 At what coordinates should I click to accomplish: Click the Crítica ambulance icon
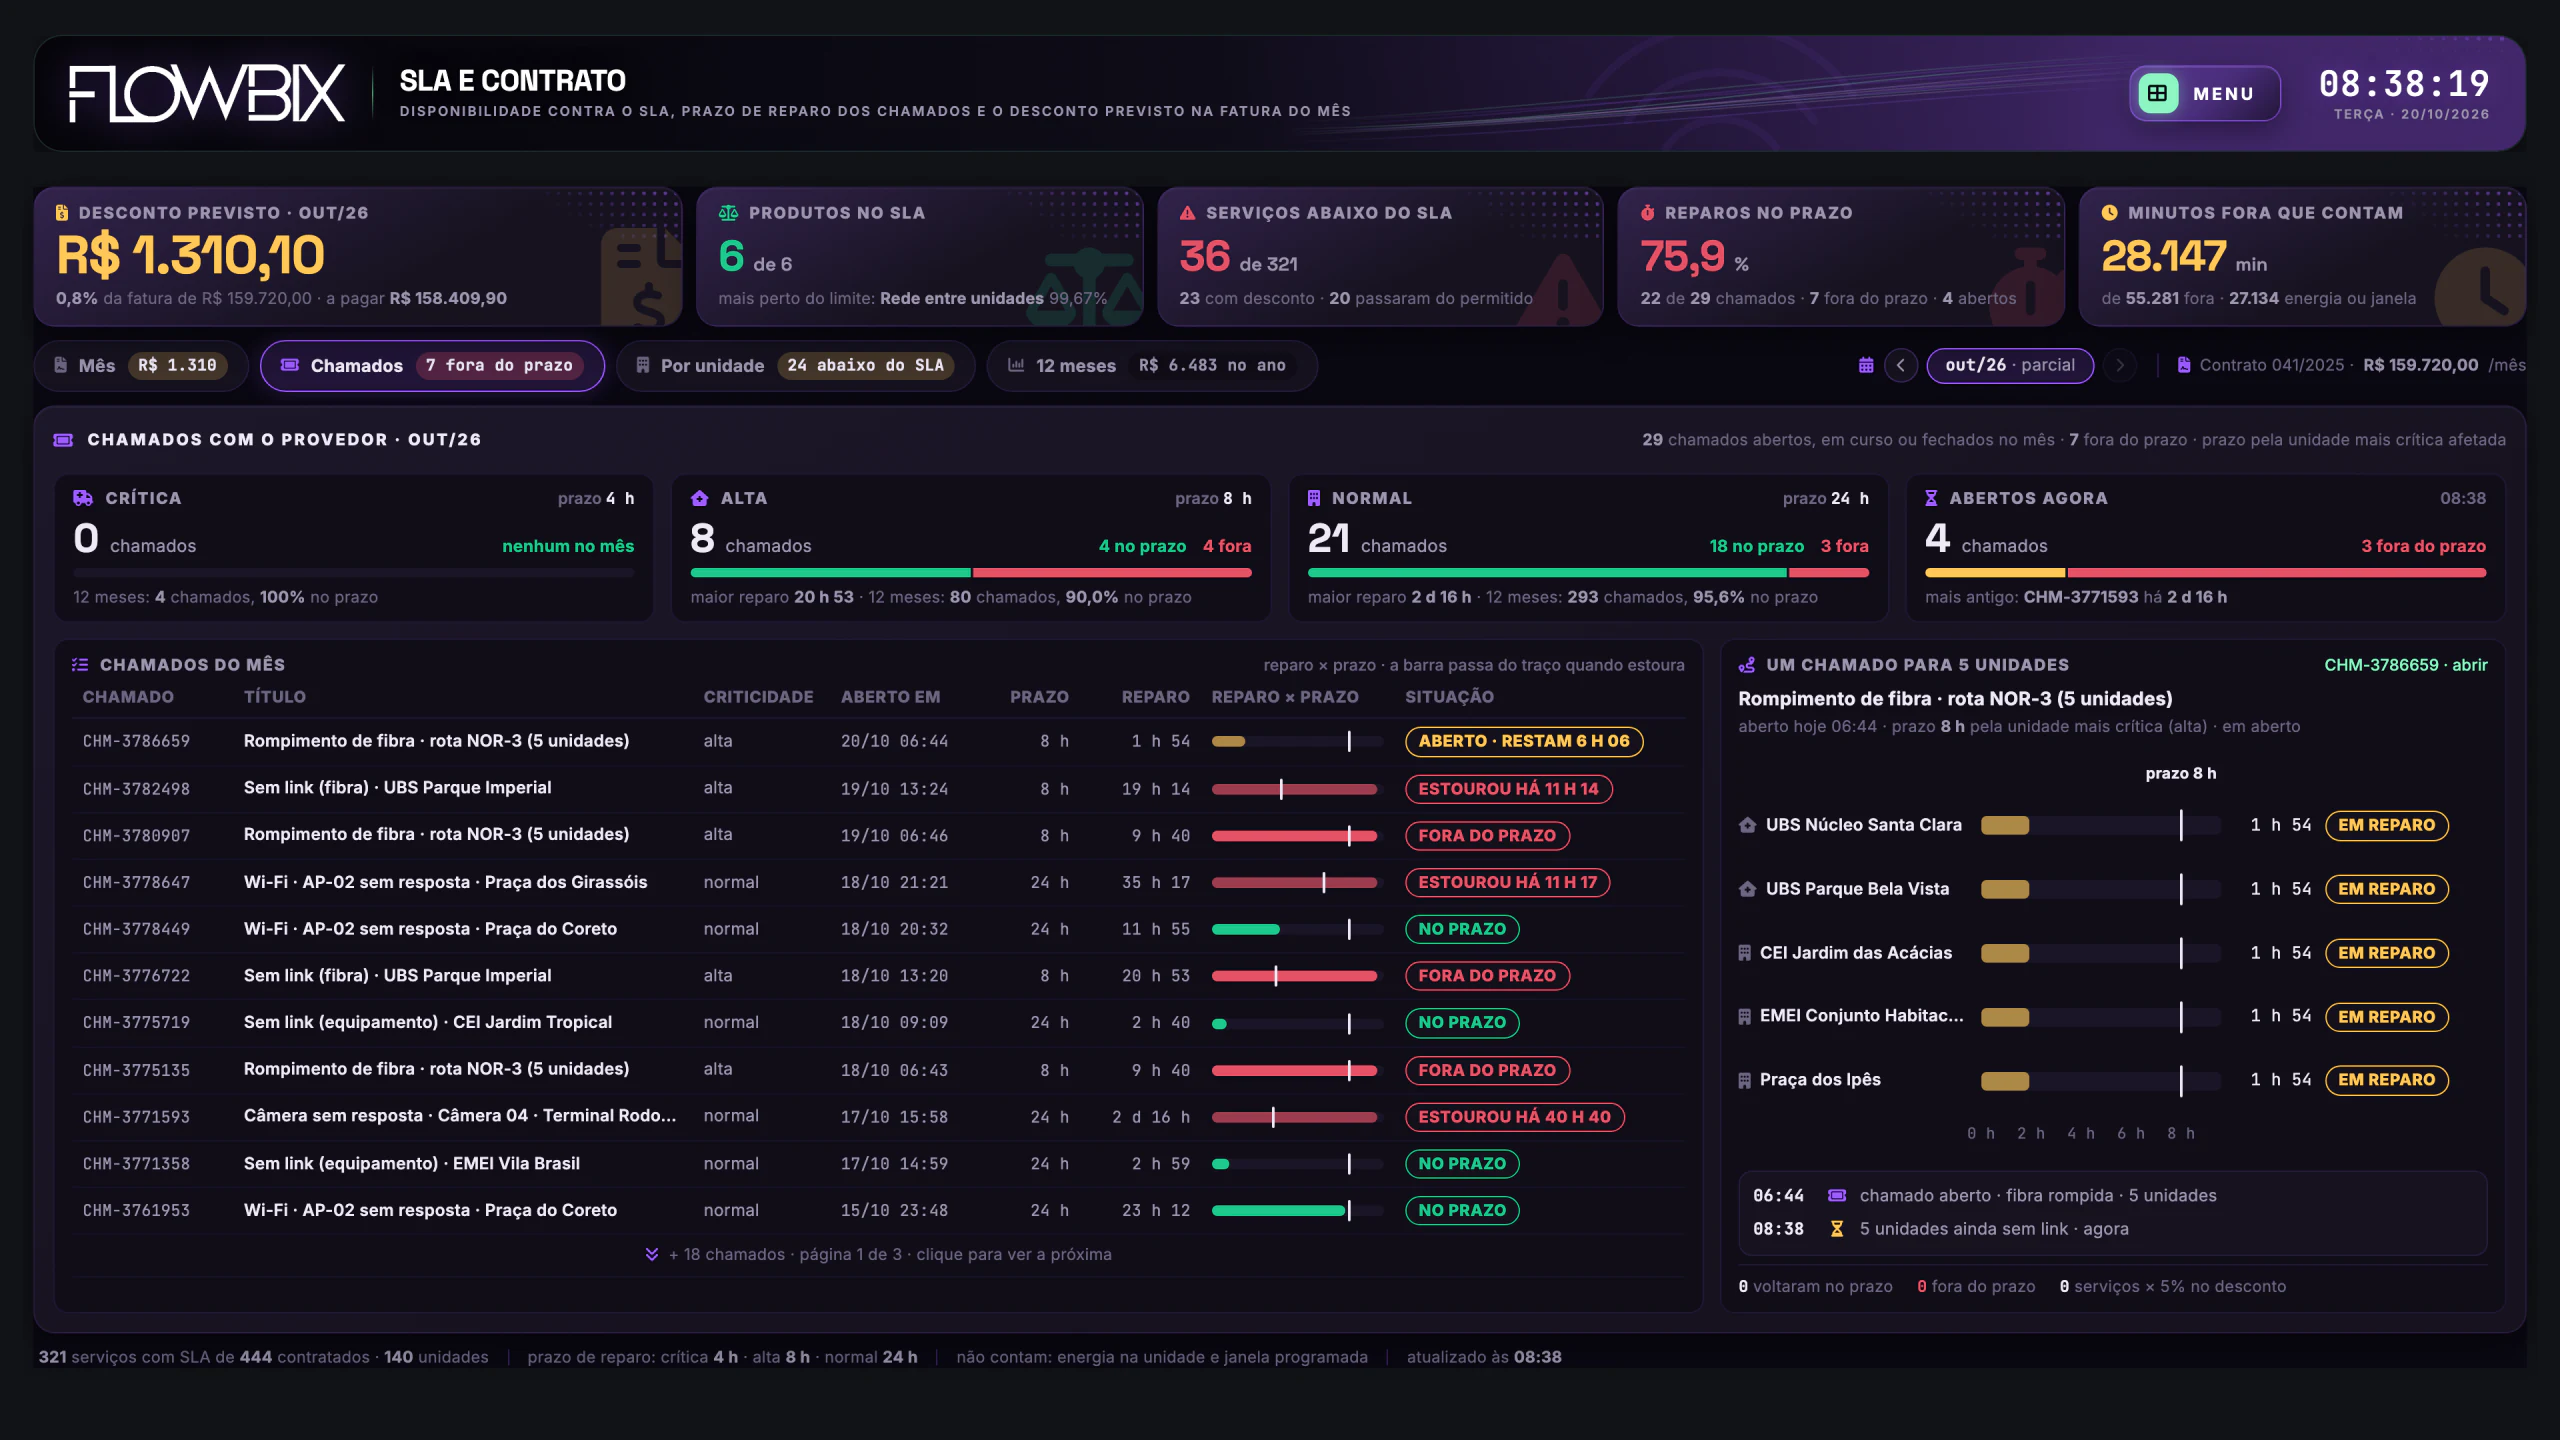[83, 498]
